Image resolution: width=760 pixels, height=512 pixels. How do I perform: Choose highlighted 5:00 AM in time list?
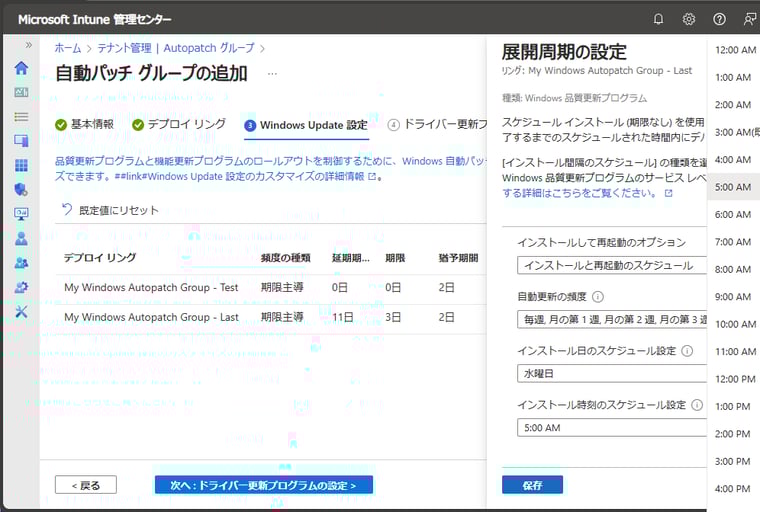(734, 187)
